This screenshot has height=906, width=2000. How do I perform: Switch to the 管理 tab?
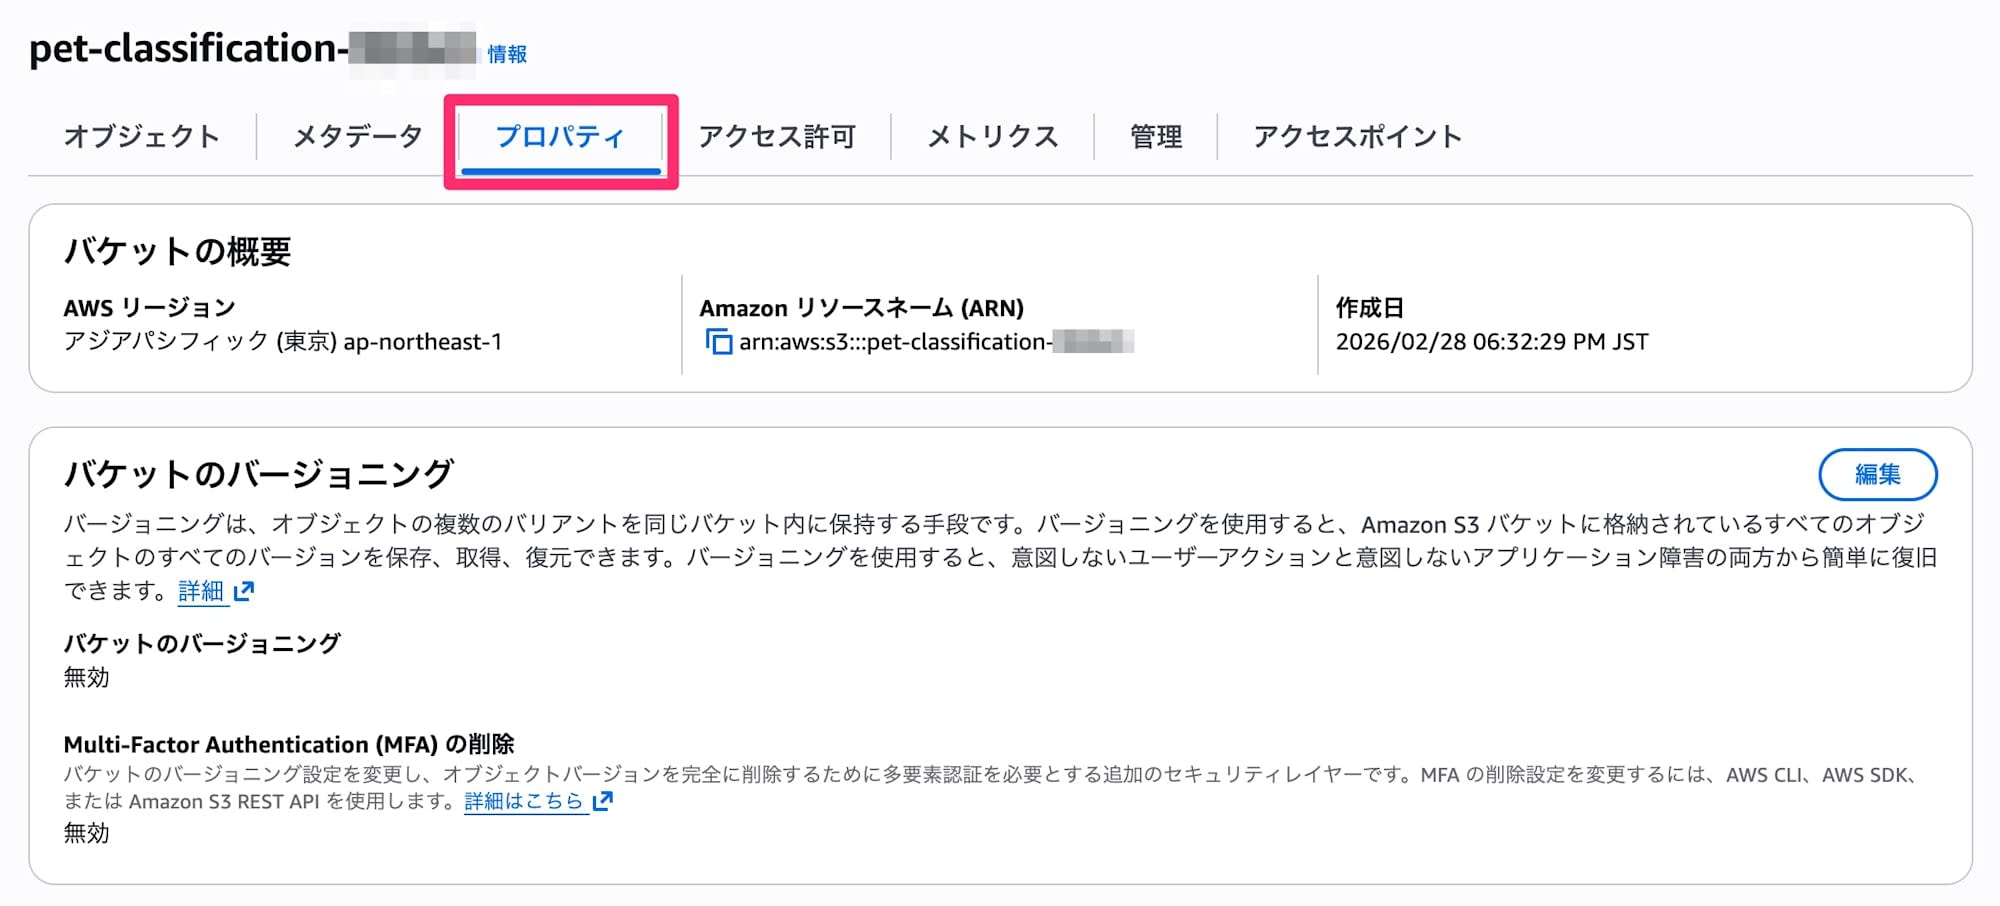point(1156,136)
